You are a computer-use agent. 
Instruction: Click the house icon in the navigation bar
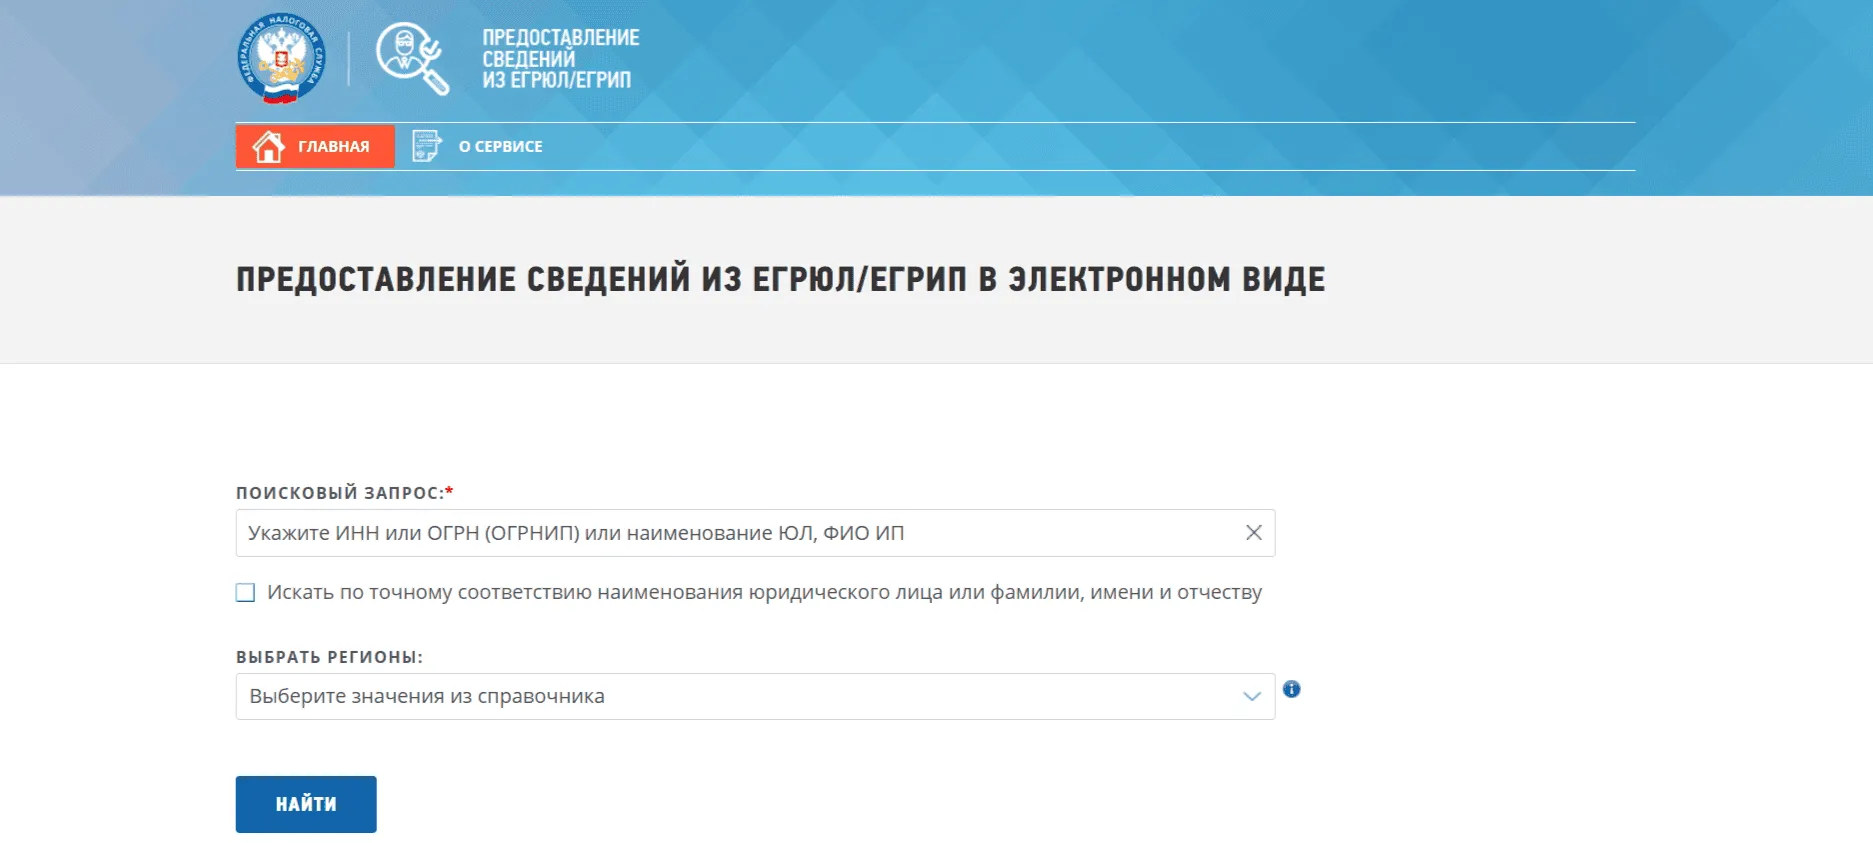click(x=268, y=146)
